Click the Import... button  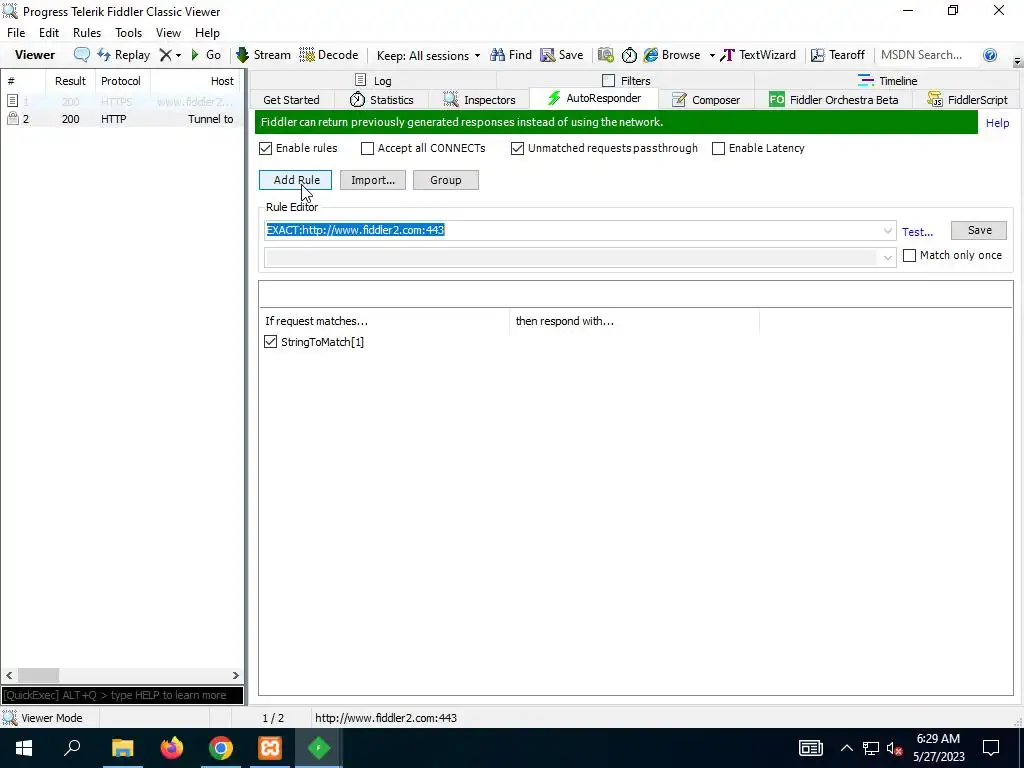(x=373, y=180)
